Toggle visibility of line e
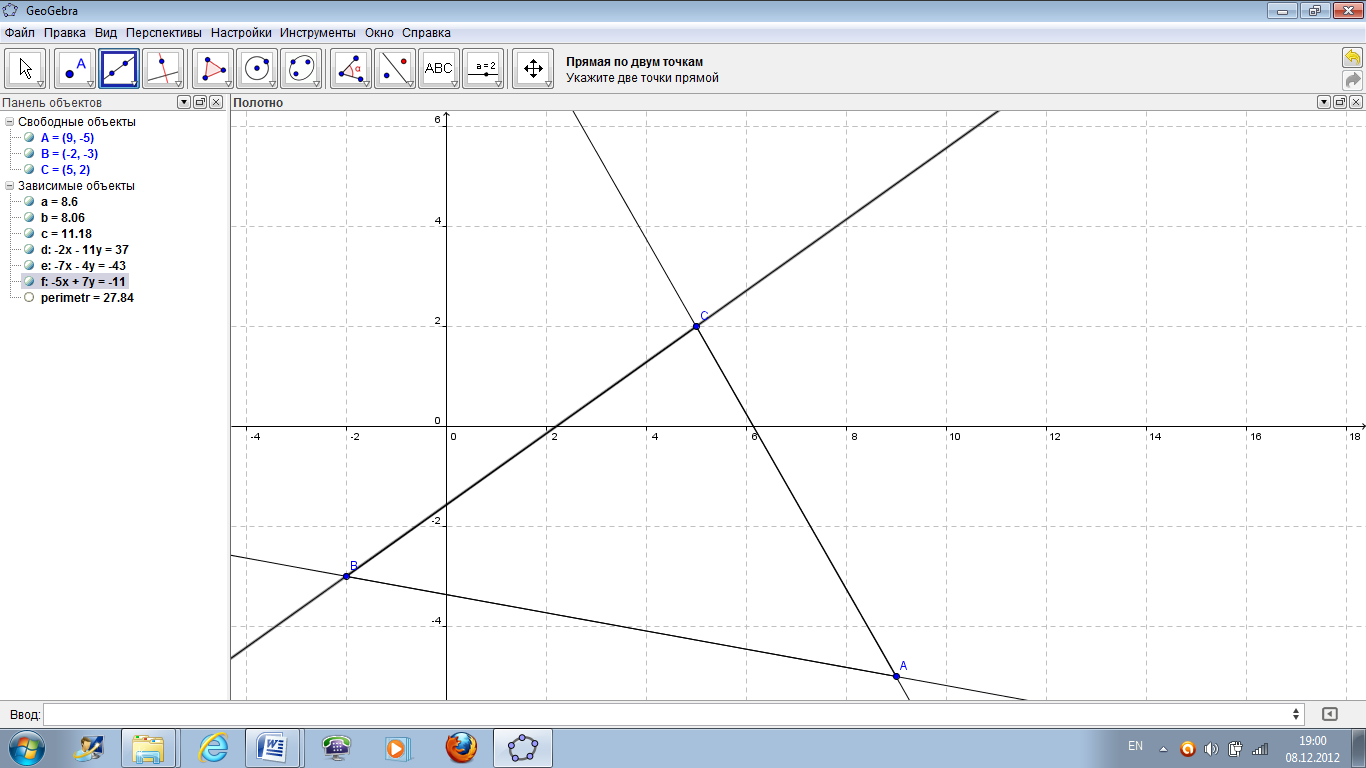The height and width of the screenshot is (768, 1366). [29, 266]
